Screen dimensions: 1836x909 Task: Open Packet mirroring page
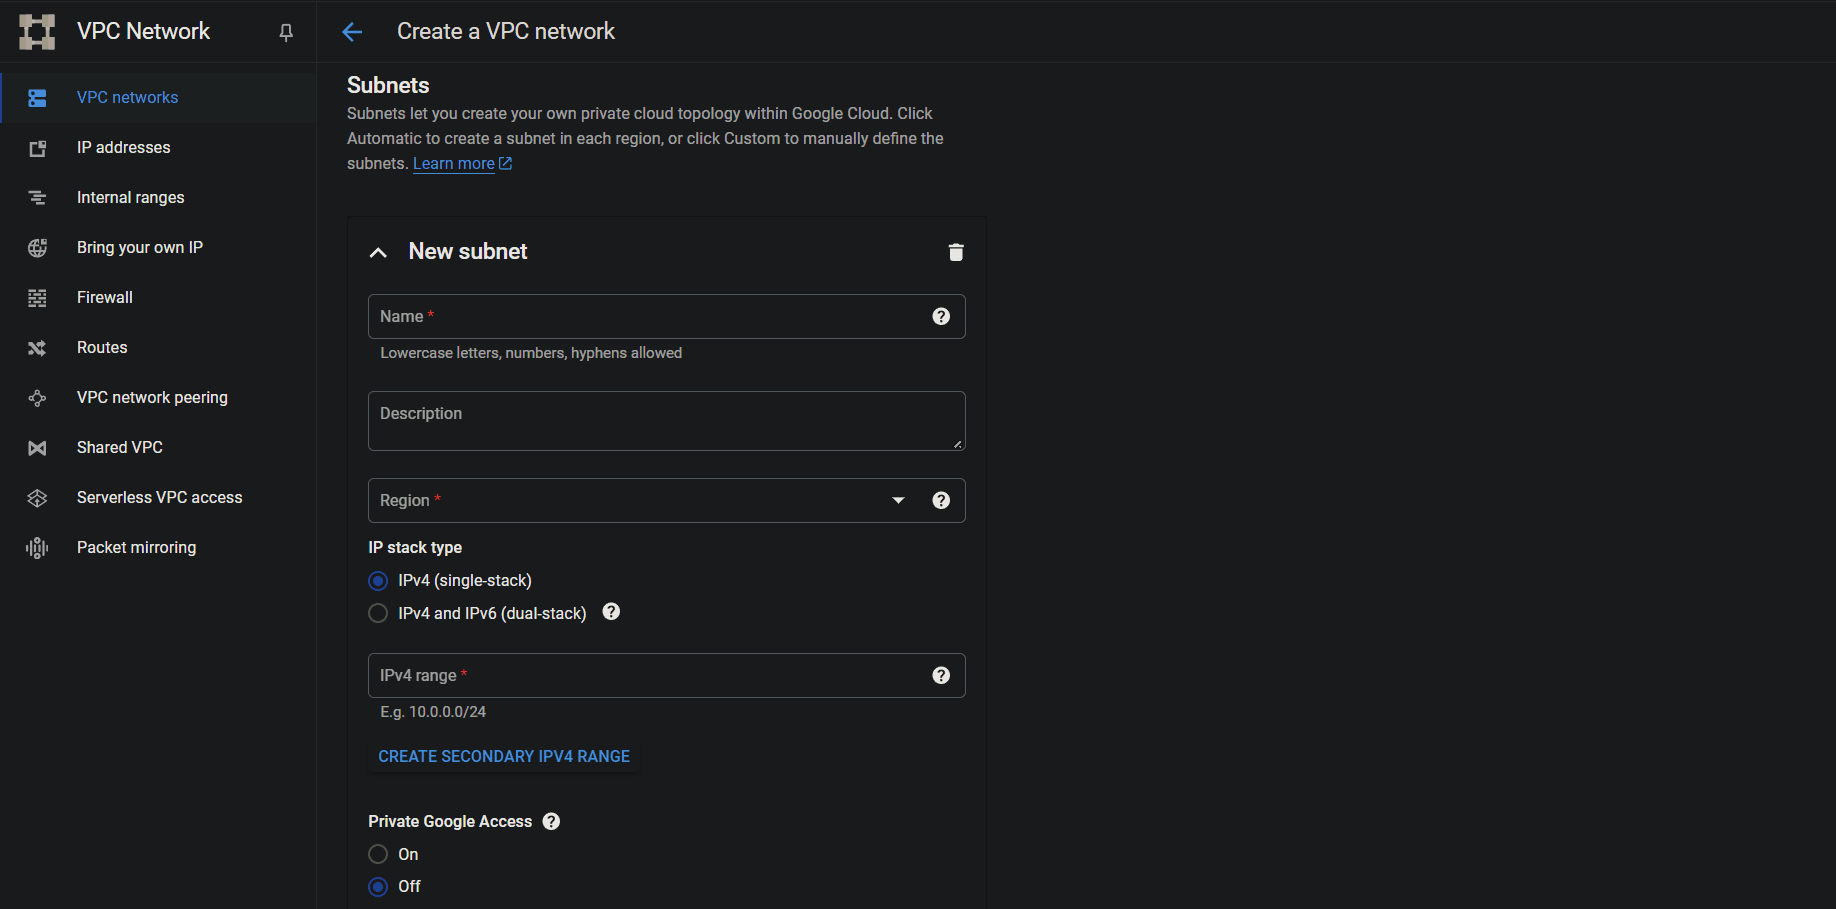(158, 548)
